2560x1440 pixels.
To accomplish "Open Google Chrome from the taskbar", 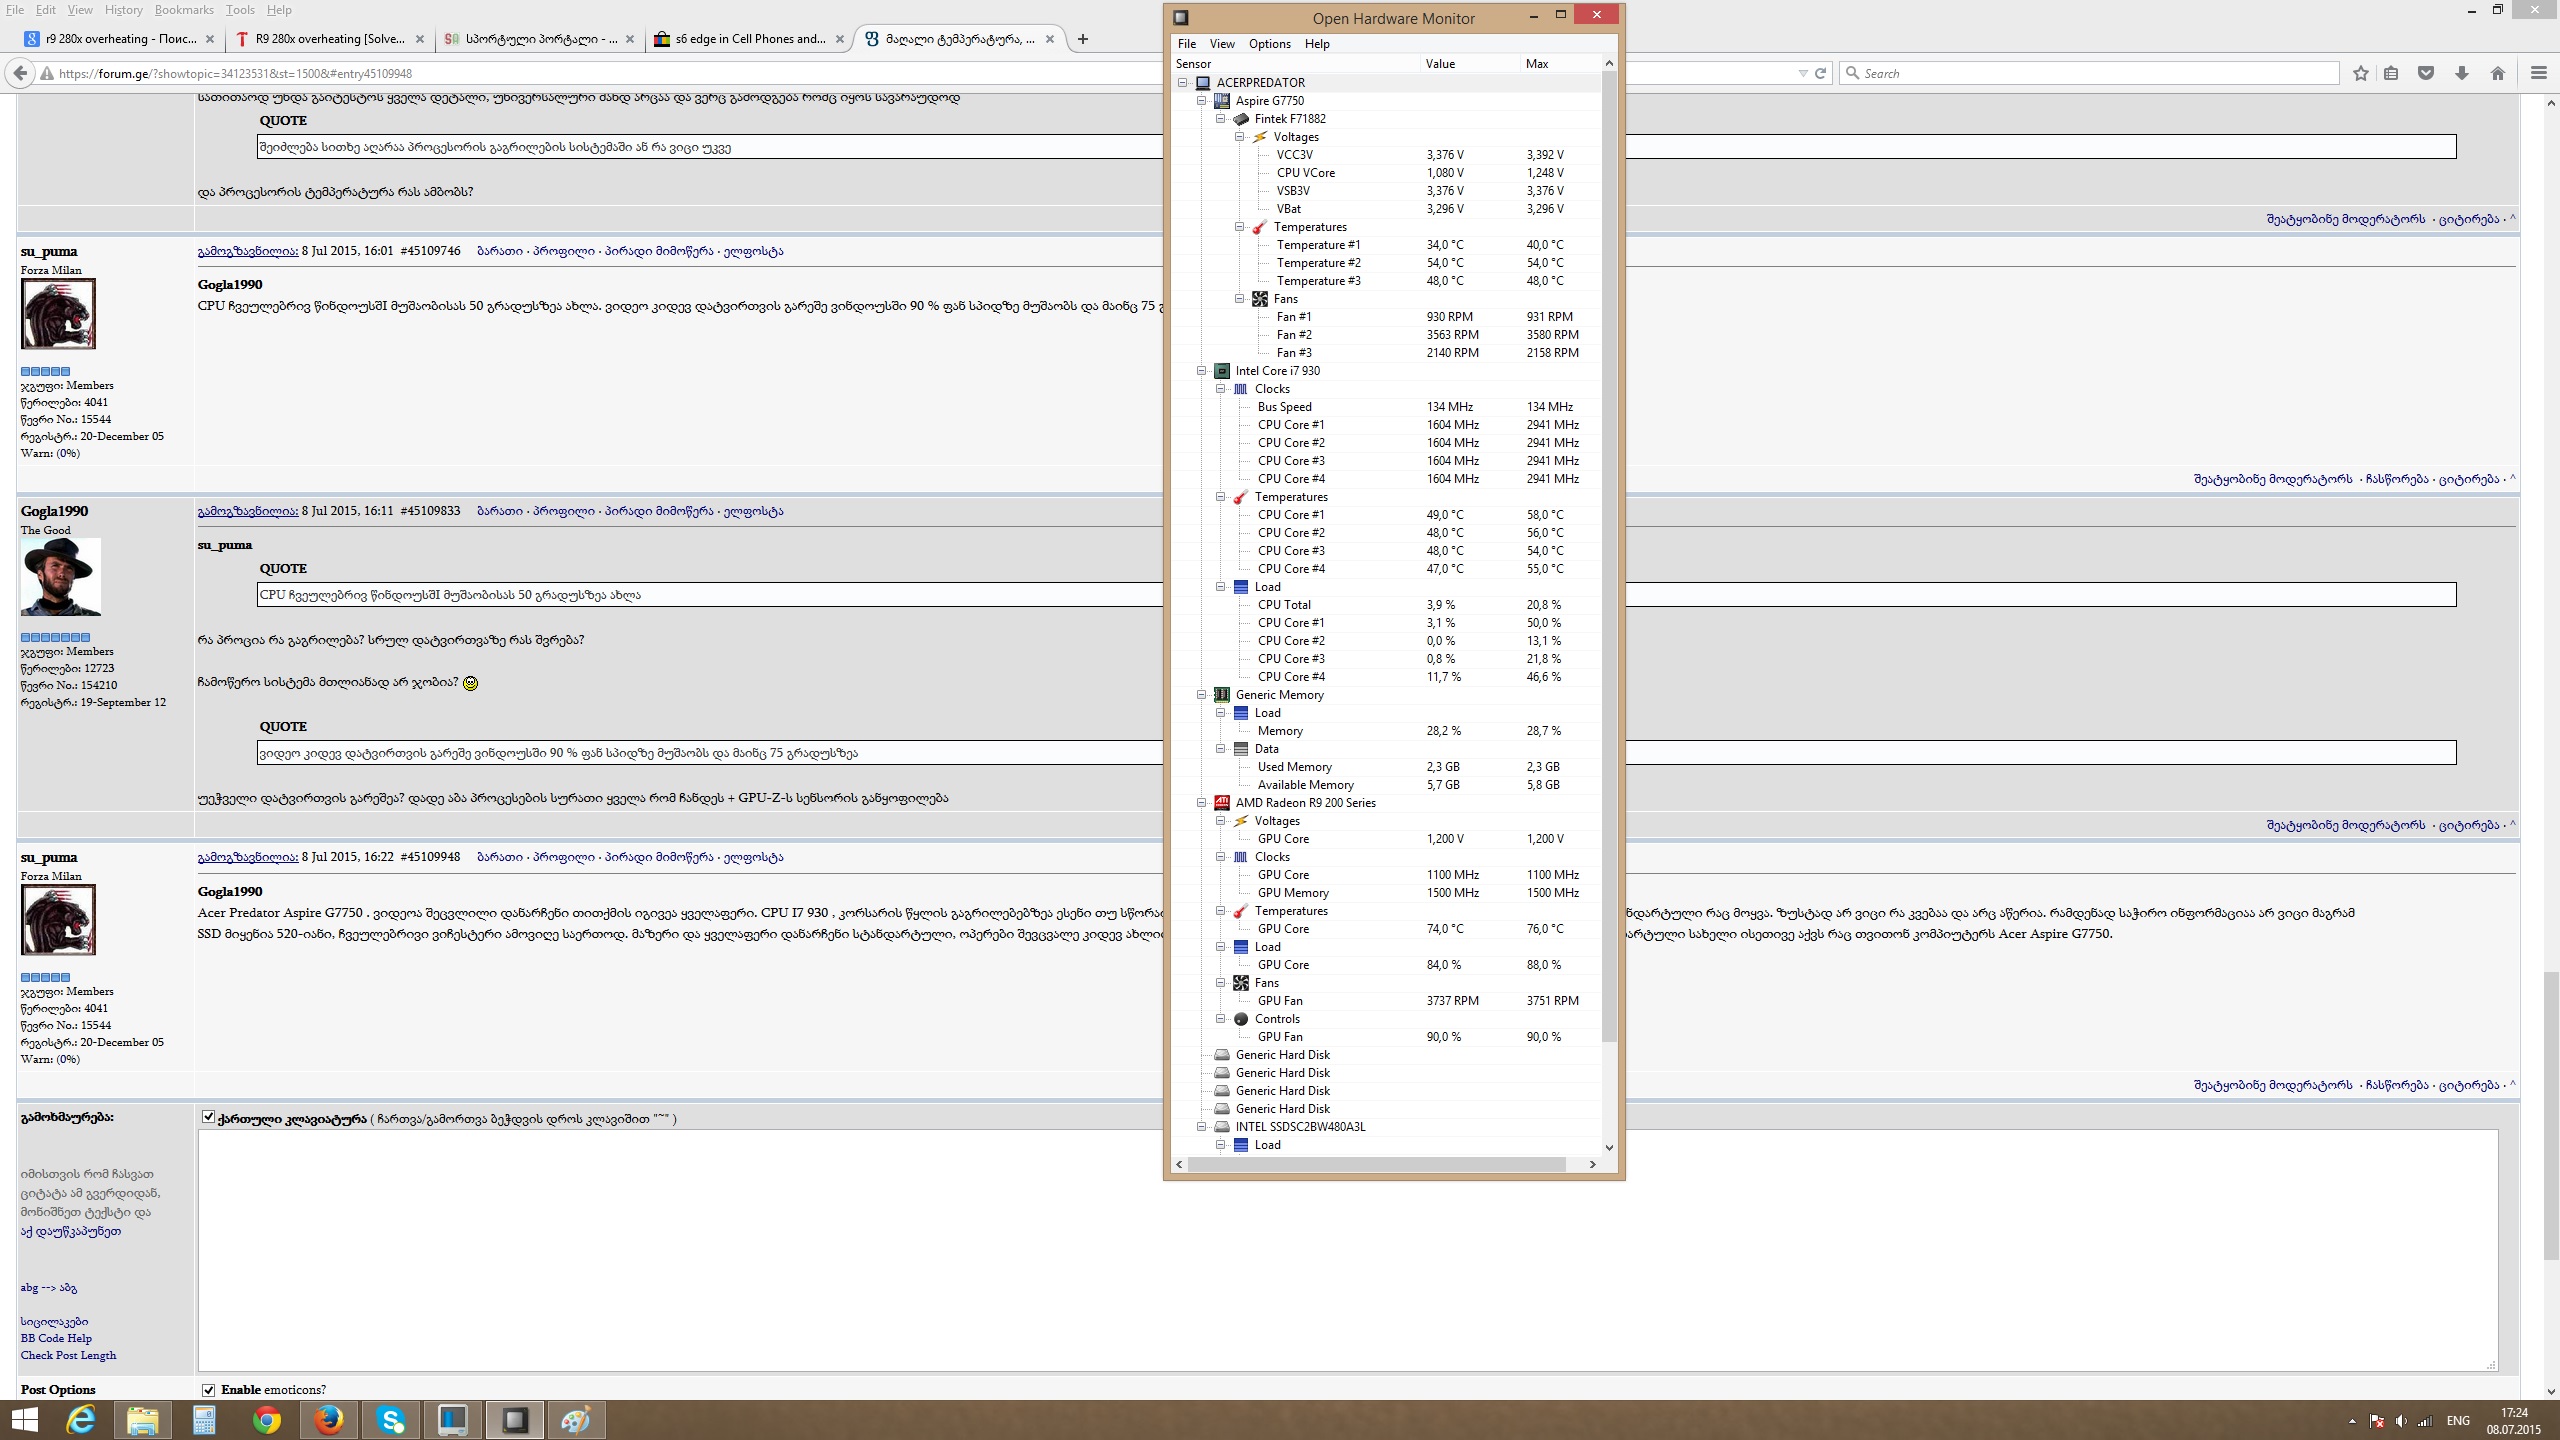I will [x=266, y=1420].
